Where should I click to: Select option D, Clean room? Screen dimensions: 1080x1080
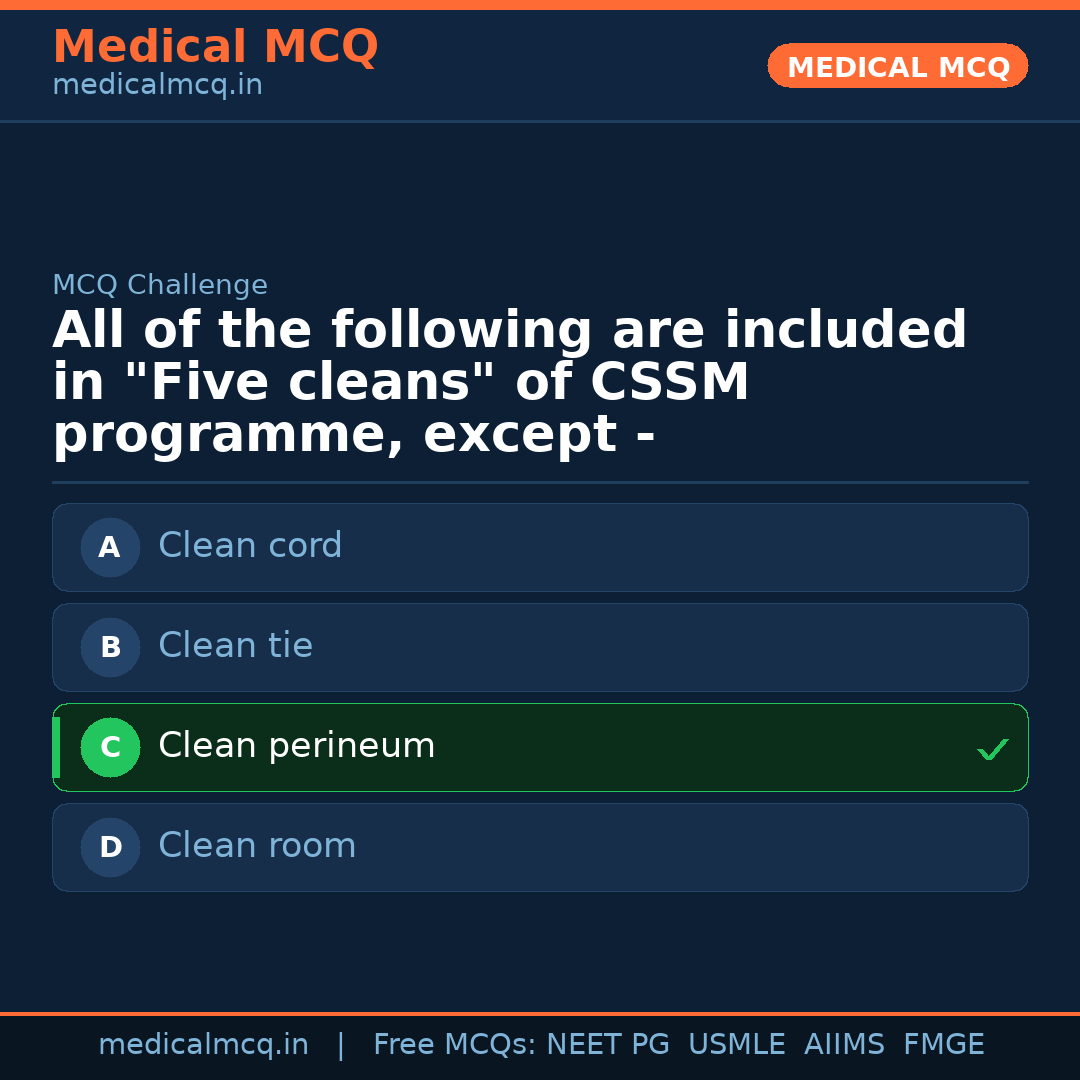[540, 847]
